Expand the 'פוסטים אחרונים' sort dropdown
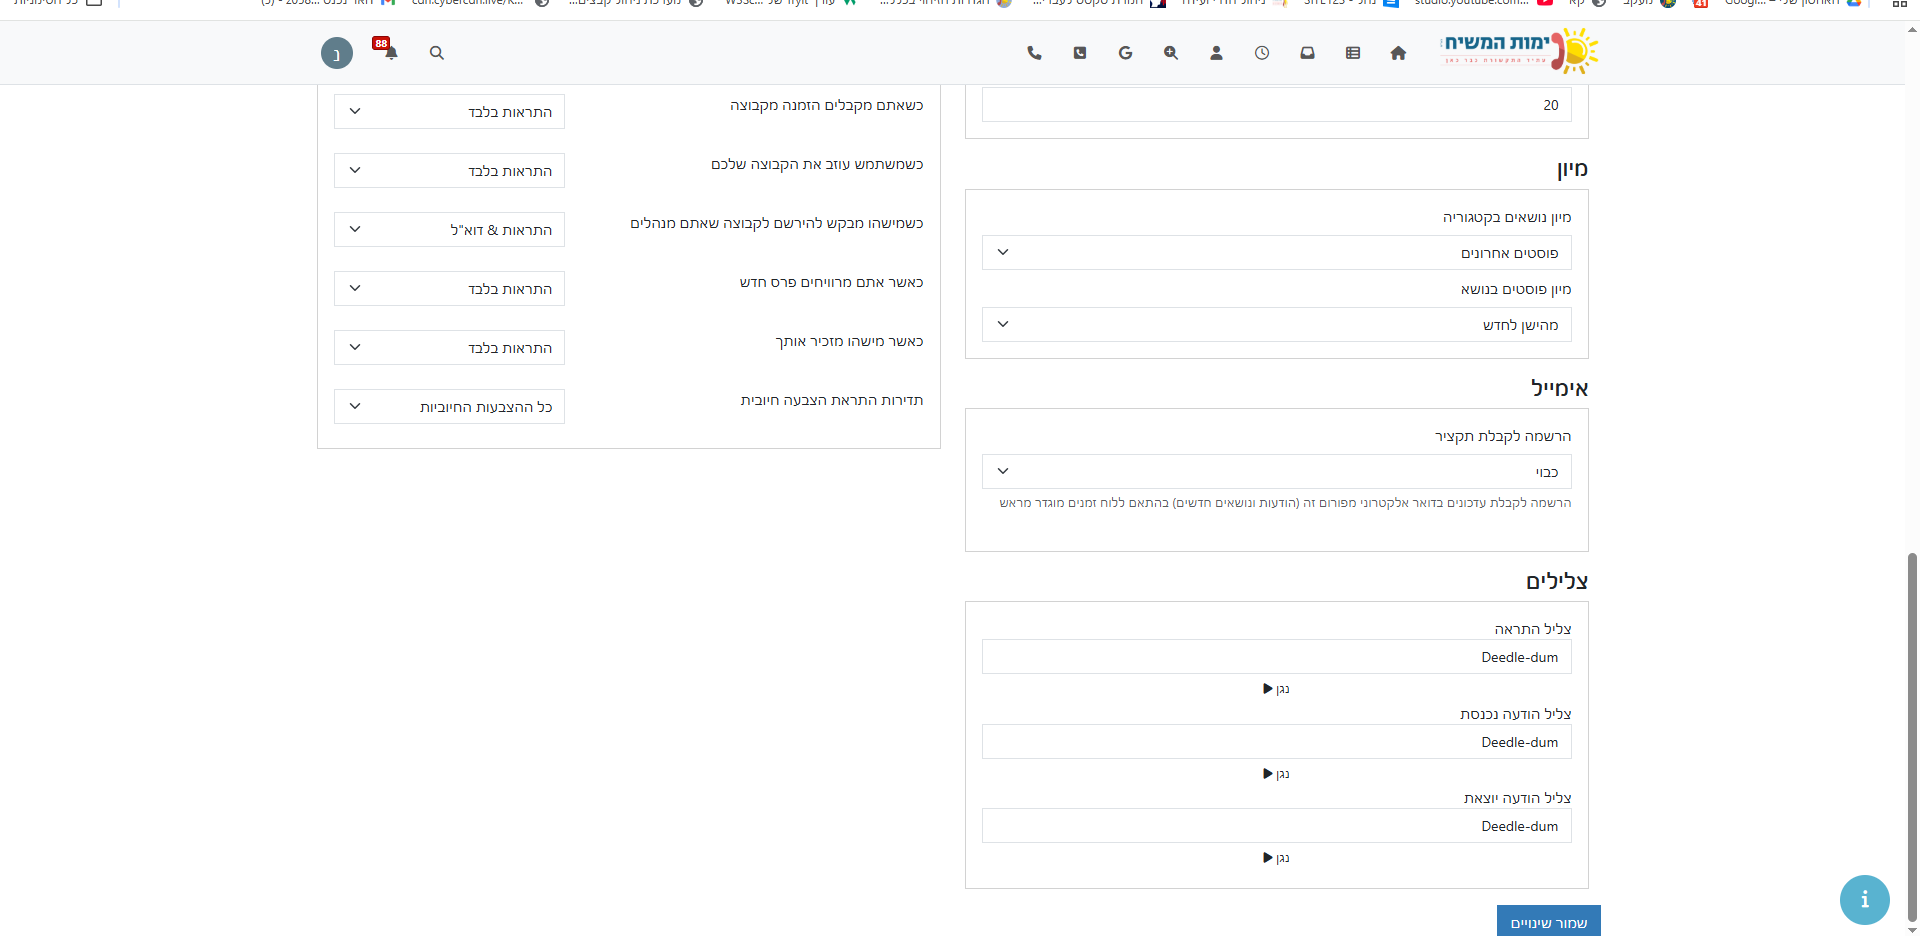 (1276, 253)
